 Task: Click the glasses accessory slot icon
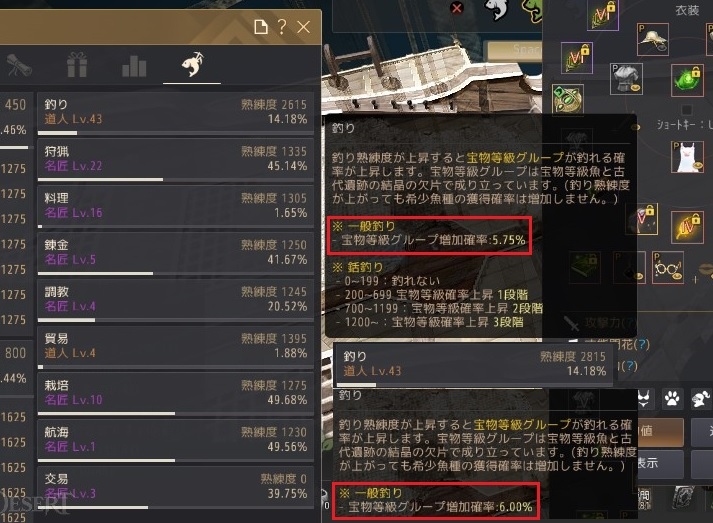668,268
